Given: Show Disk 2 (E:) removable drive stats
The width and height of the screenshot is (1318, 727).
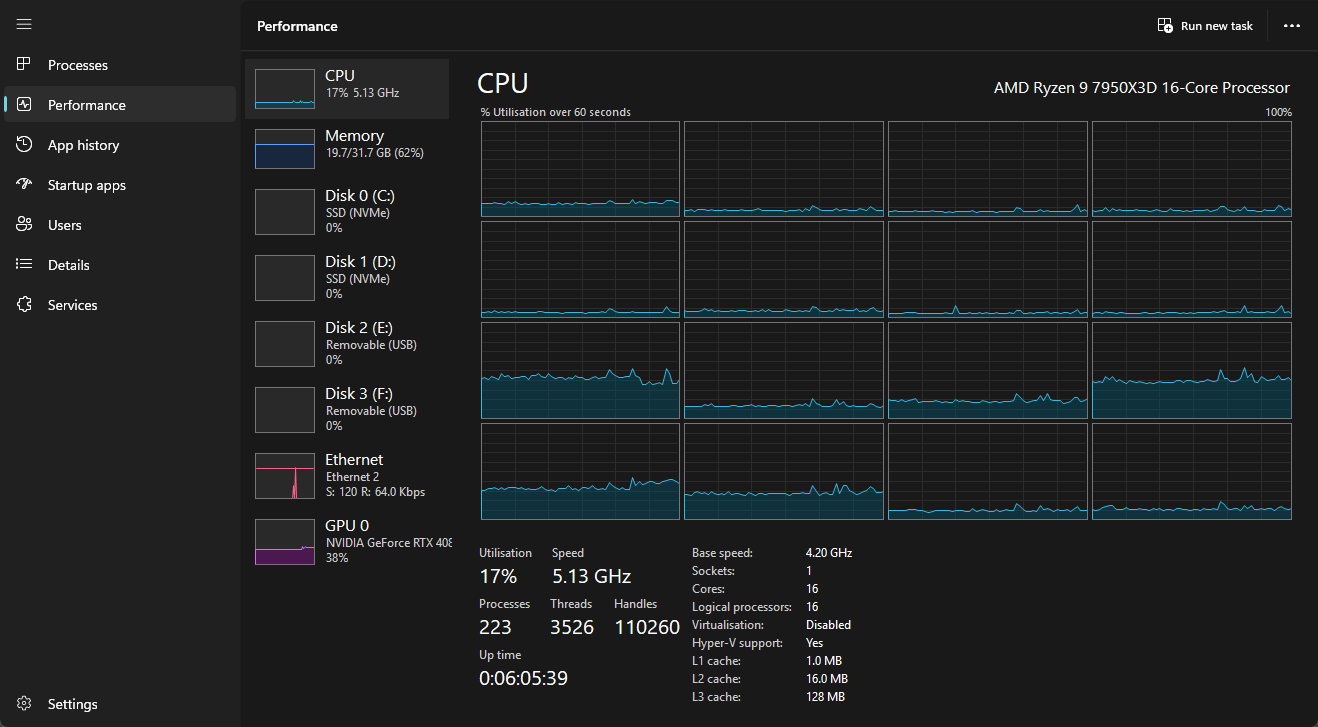Looking at the screenshot, I should tap(347, 343).
